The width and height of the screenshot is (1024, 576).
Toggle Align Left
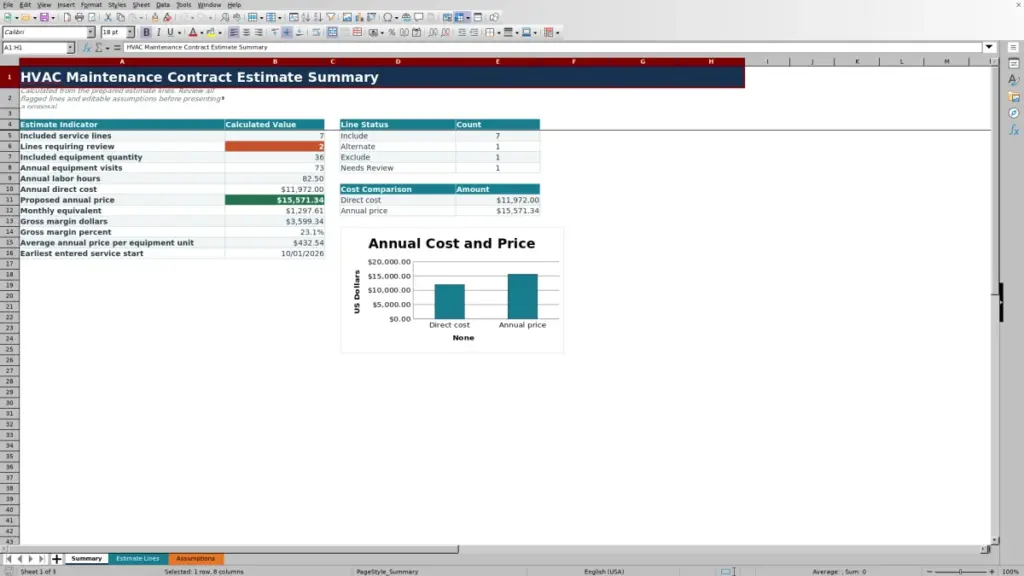click(x=234, y=32)
